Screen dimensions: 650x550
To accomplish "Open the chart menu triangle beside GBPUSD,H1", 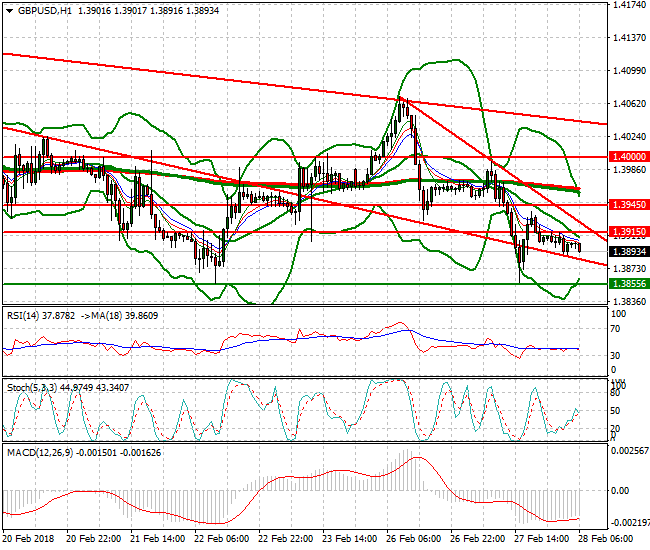I will click(10, 11).
